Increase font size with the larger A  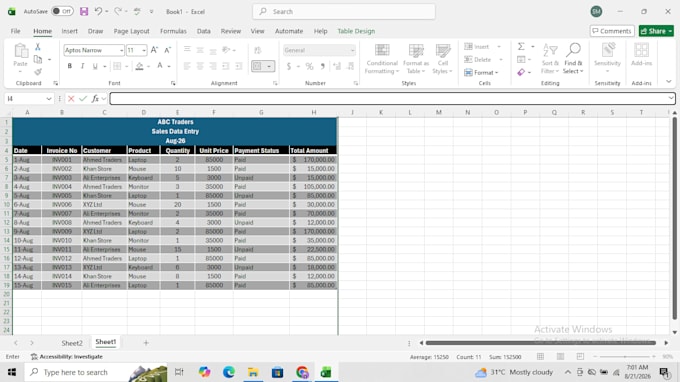click(x=154, y=50)
